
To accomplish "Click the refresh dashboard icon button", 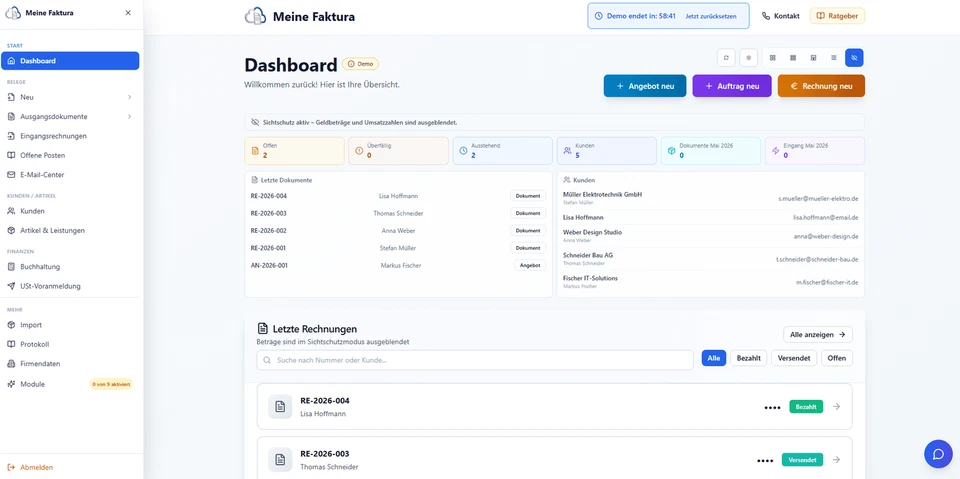I will [726, 58].
